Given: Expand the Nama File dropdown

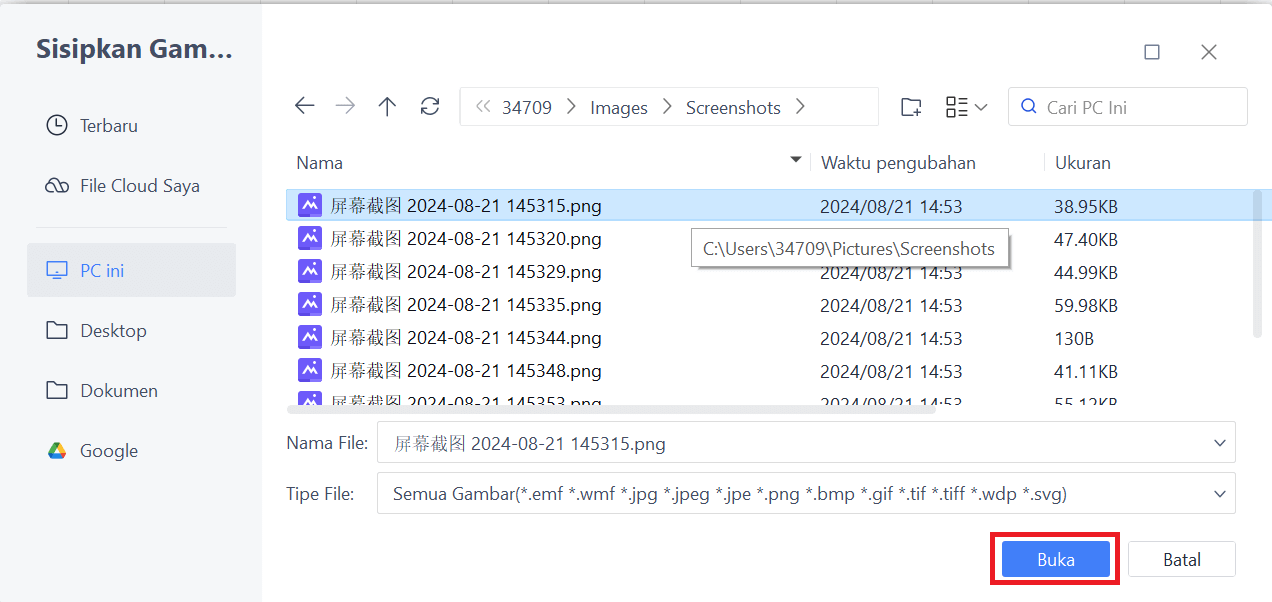Looking at the screenshot, I should pos(1219,442).
